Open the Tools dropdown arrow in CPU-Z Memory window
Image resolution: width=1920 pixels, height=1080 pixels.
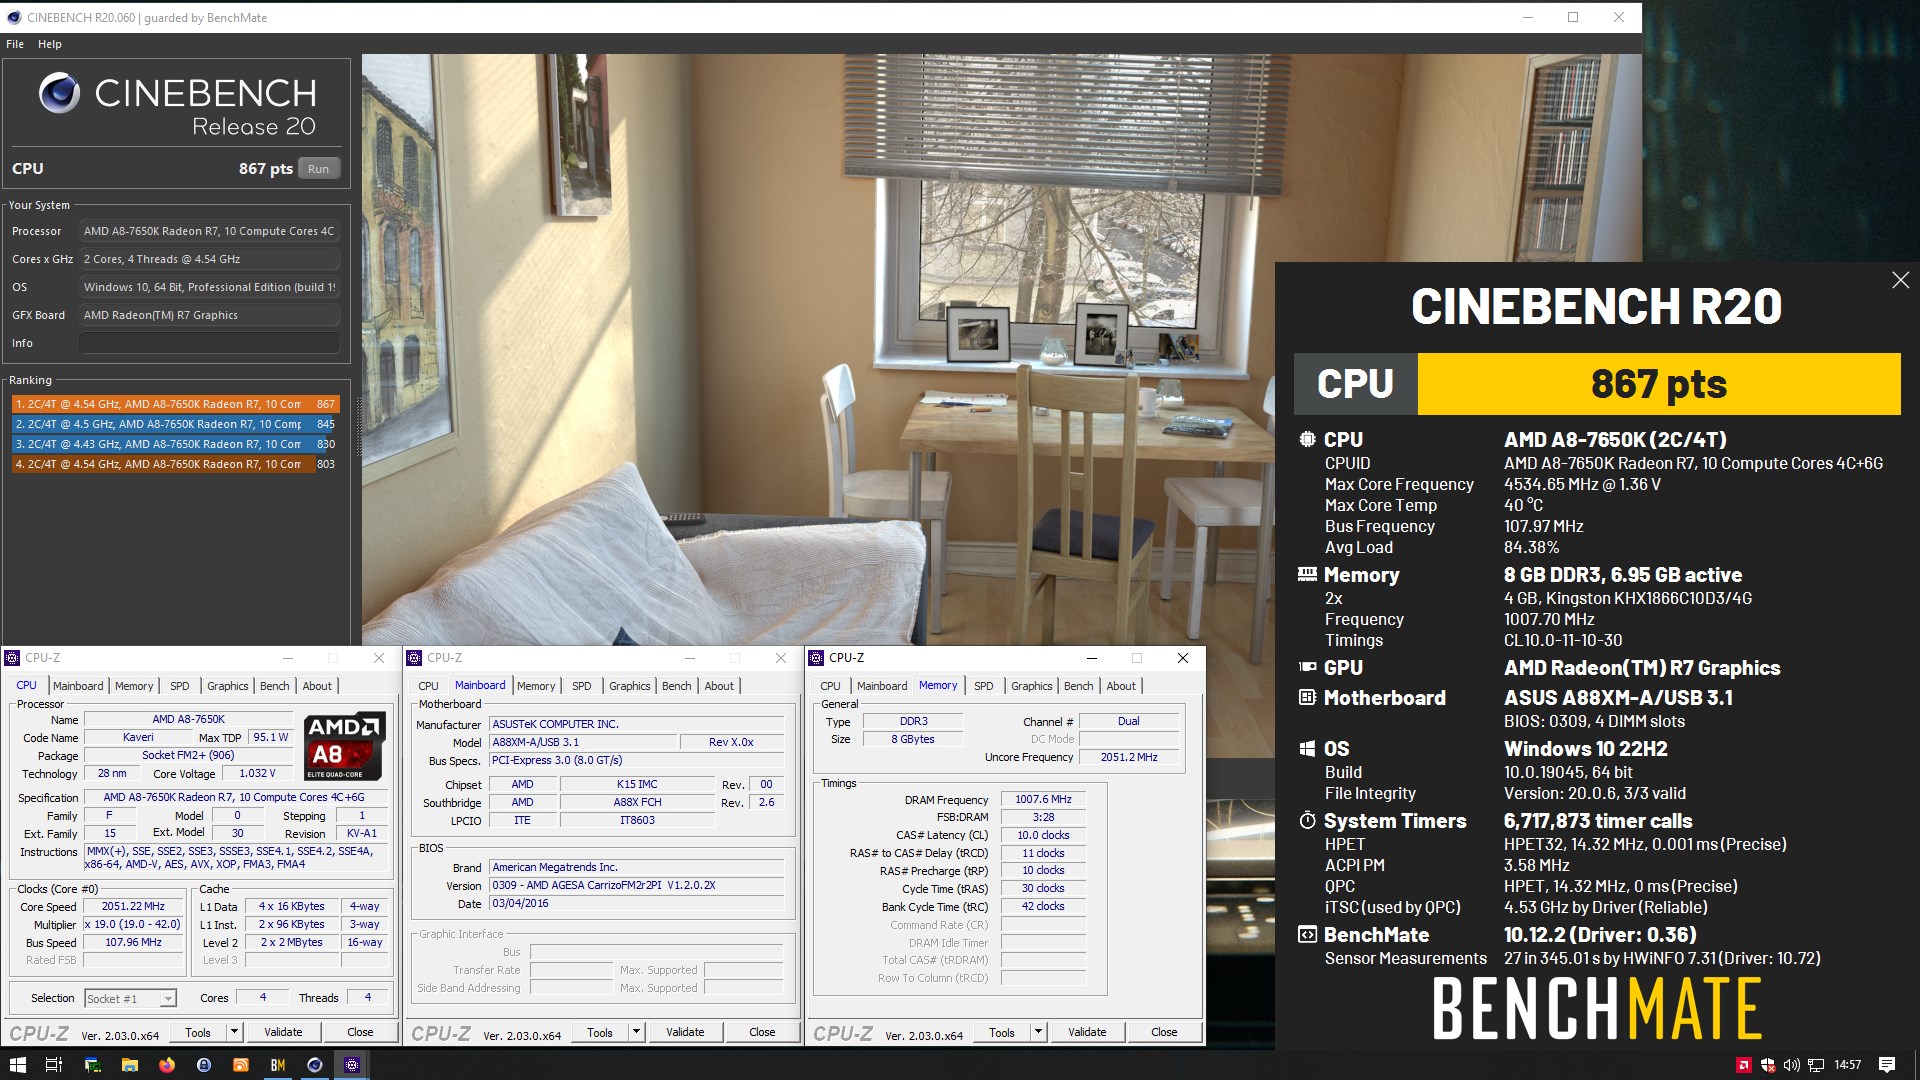tap(1038, 1032)
